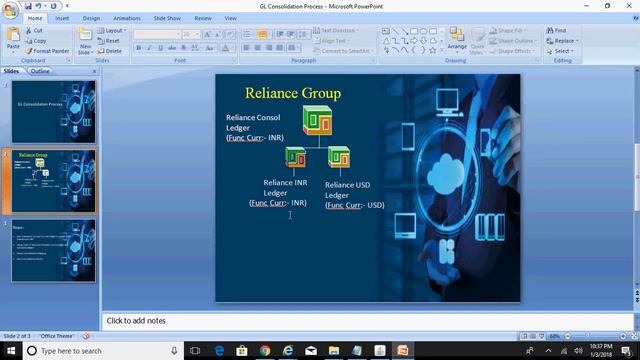Toggle Underline formatting

pos(160,48)
